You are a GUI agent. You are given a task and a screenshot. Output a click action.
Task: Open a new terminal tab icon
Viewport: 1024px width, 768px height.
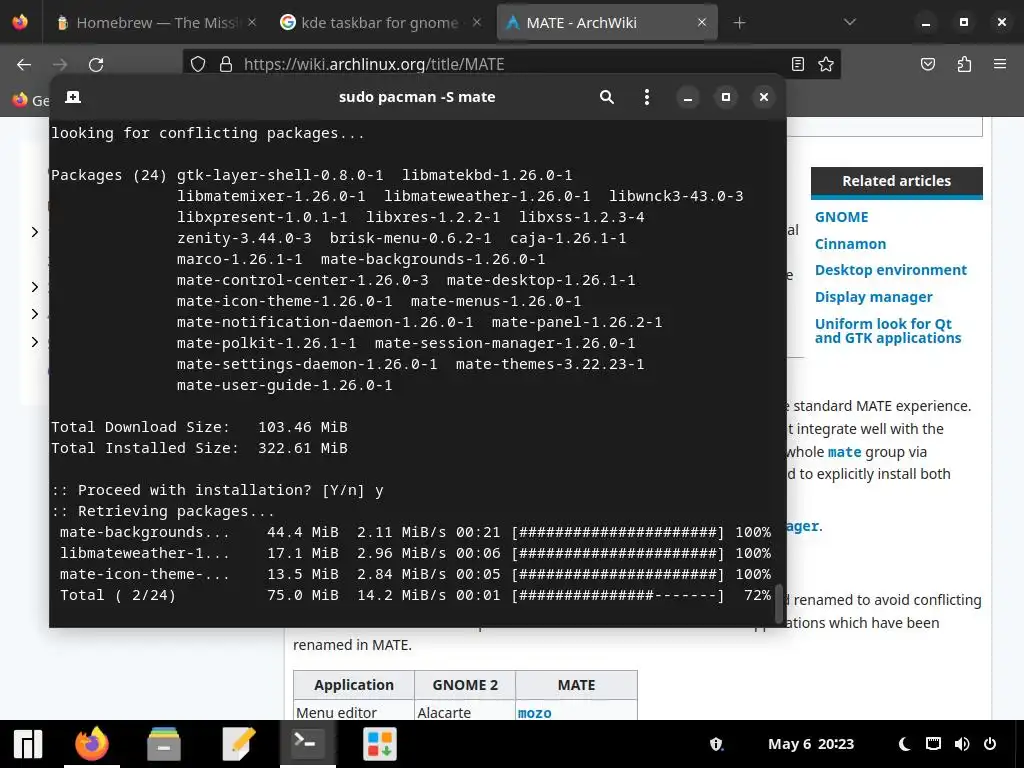[73, 97]
